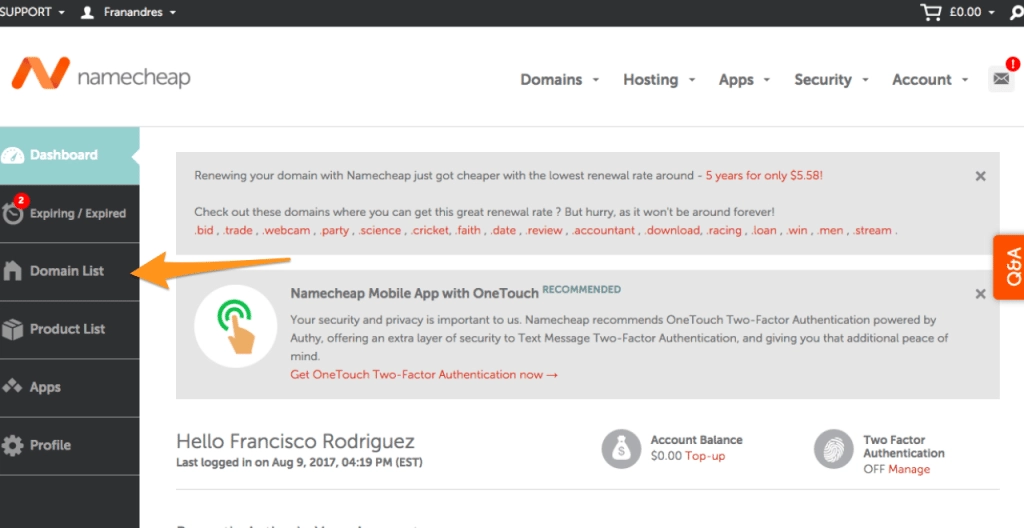Screen dimensions: 1024x528
Task: Click the .webcam domain link
Action: pos(286,230)
